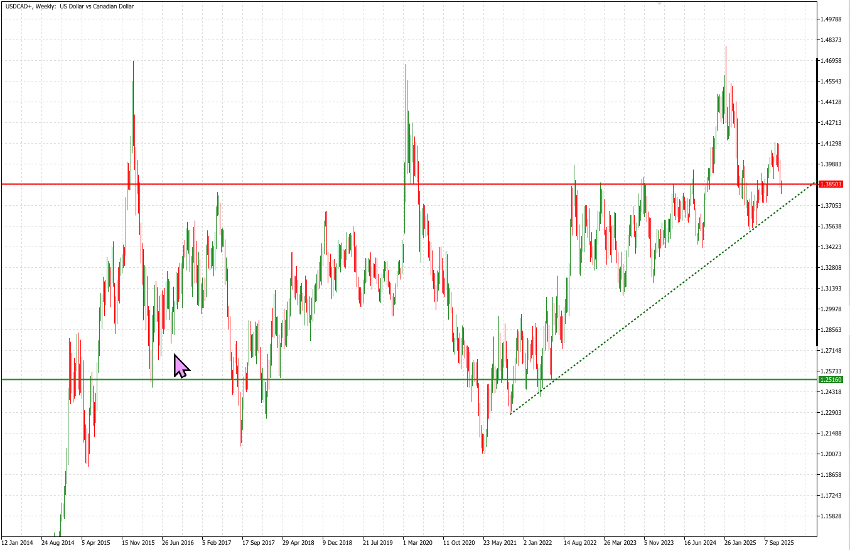Click the 16 Jun 2024 date label
The image size is (850, 550).
(700, 542)
